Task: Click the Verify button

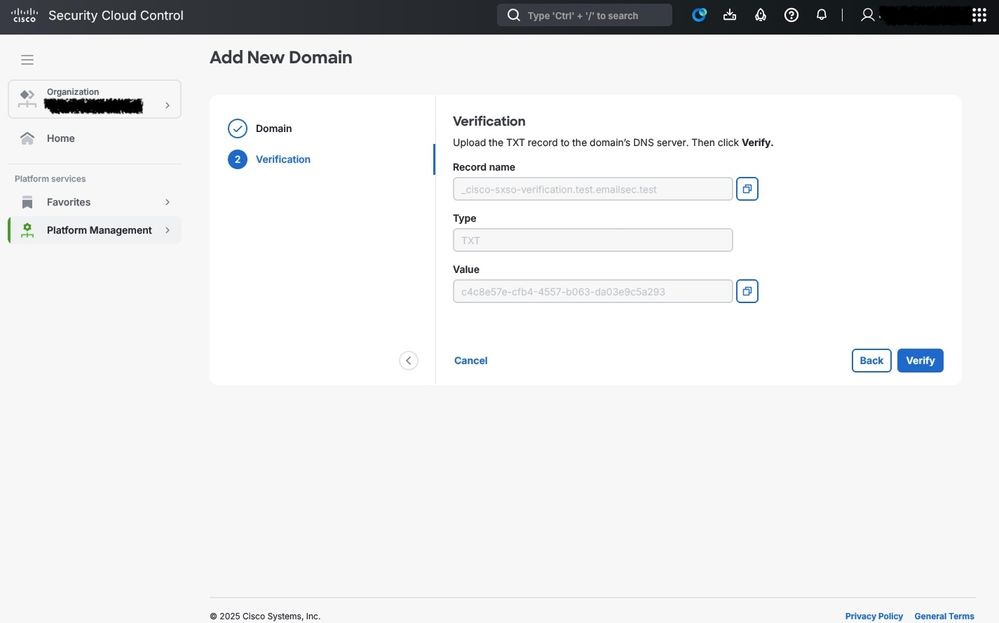Action: tap(920, 361)
